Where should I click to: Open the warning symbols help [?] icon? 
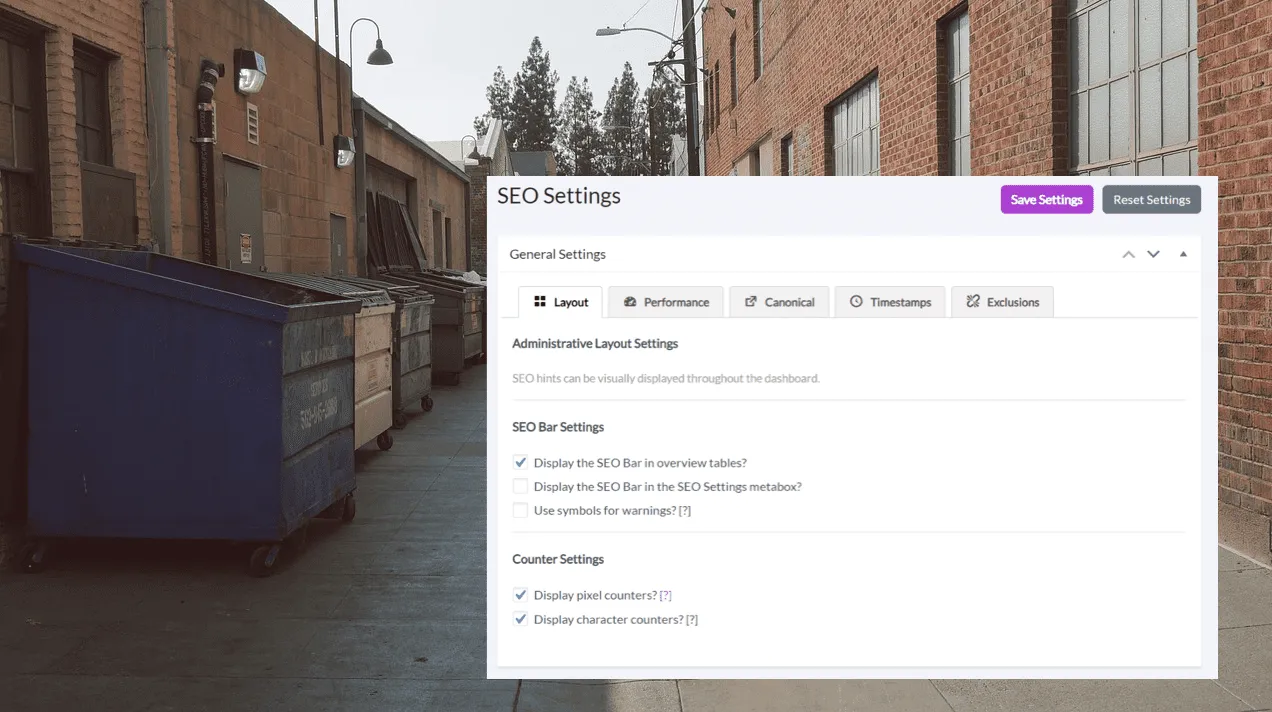tap(683, 510)
